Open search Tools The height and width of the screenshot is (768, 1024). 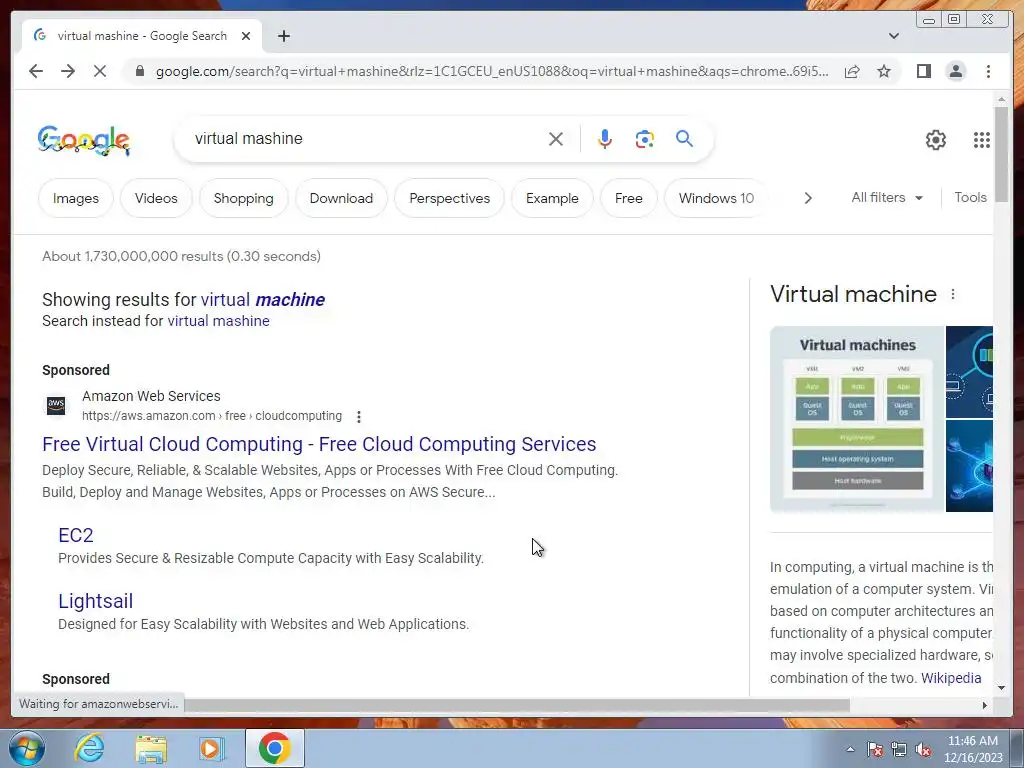click(x=970, y=197)
